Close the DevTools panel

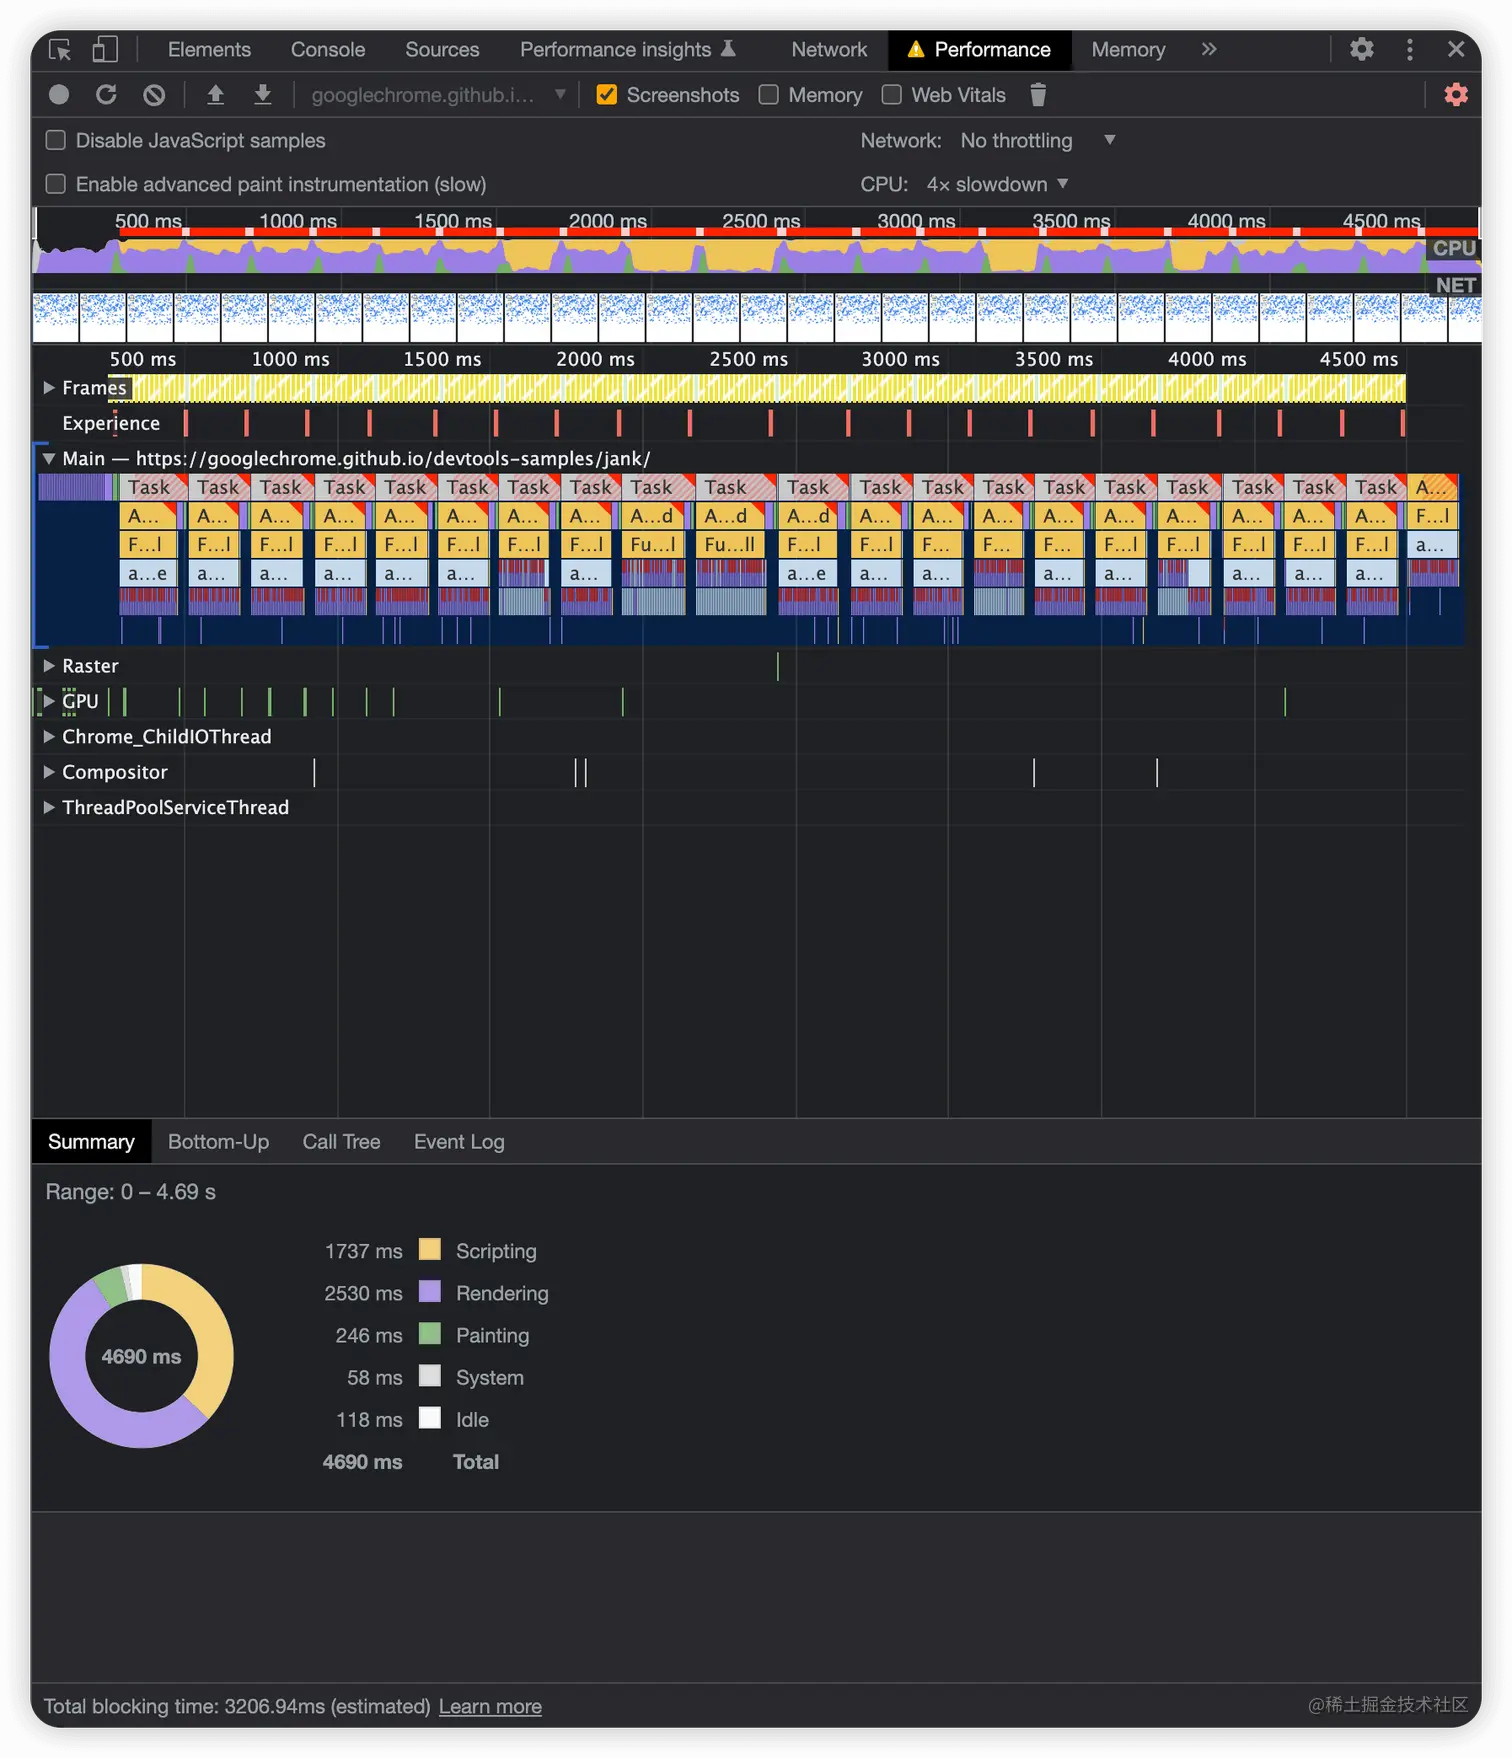tap(1456, 49)
